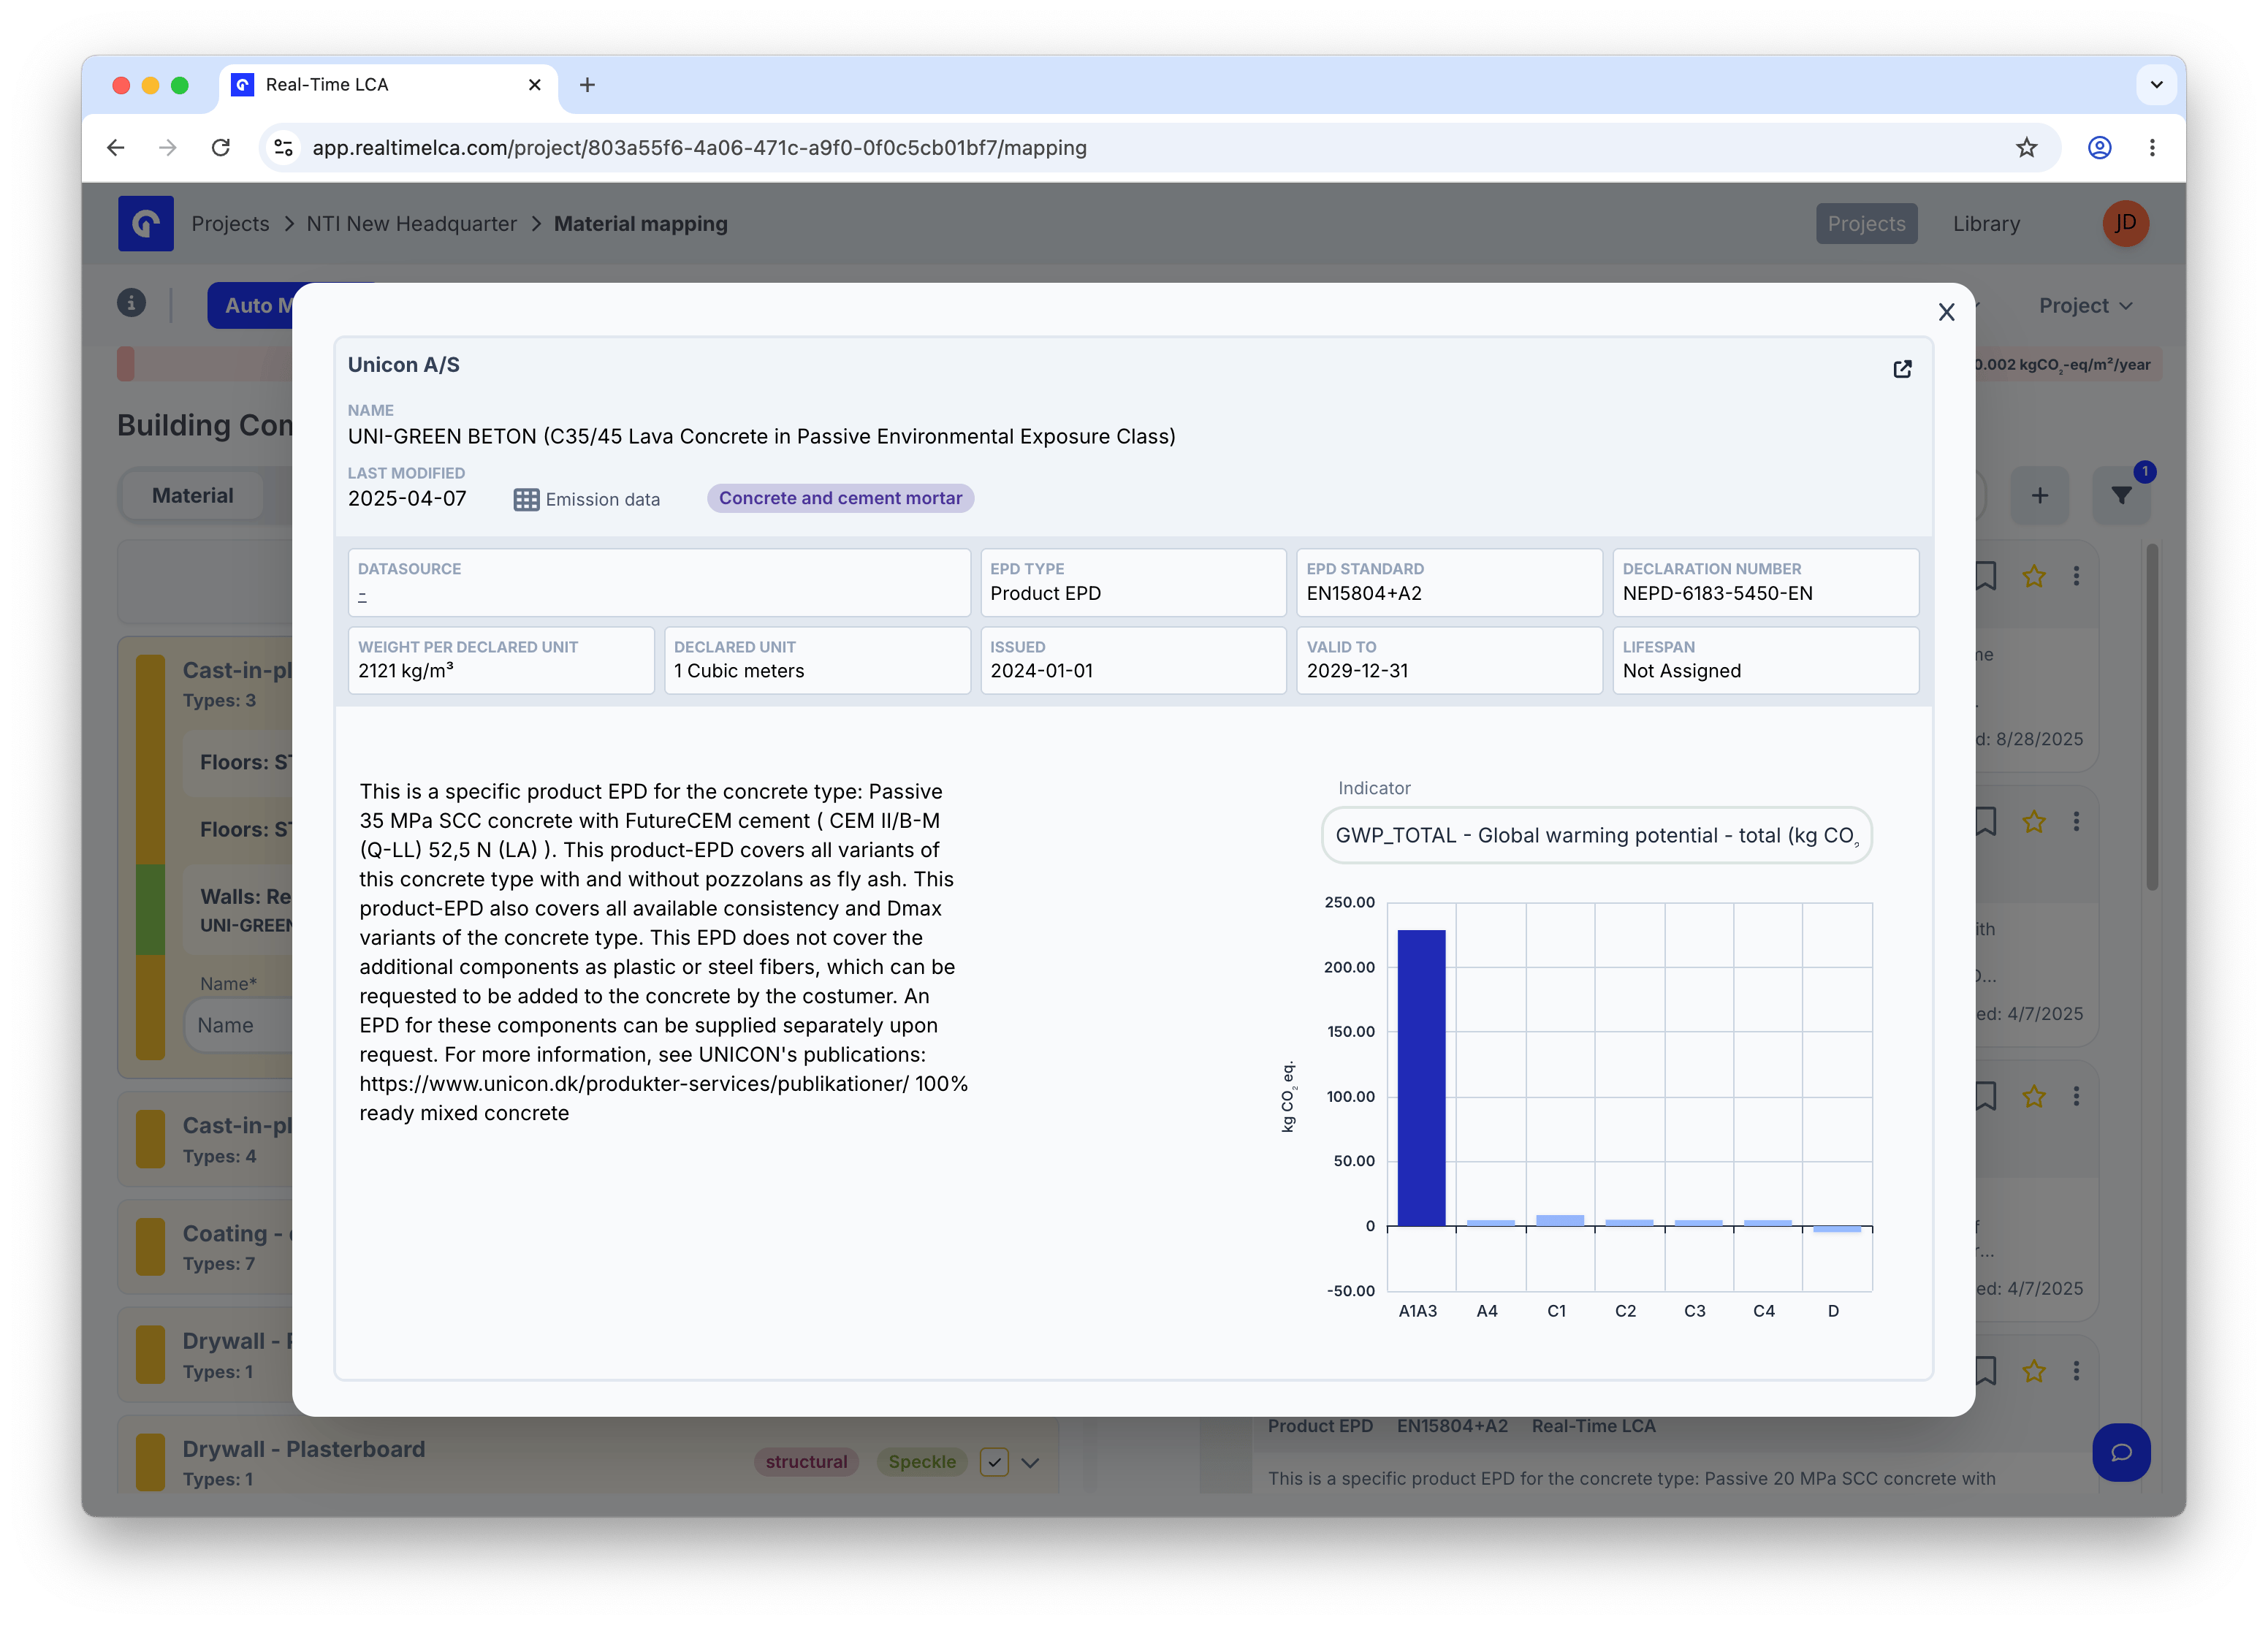Click the Coating group color swatch
Image resolution: width=2268 pixels, height=1625 pixels.
click(150, 1247)
